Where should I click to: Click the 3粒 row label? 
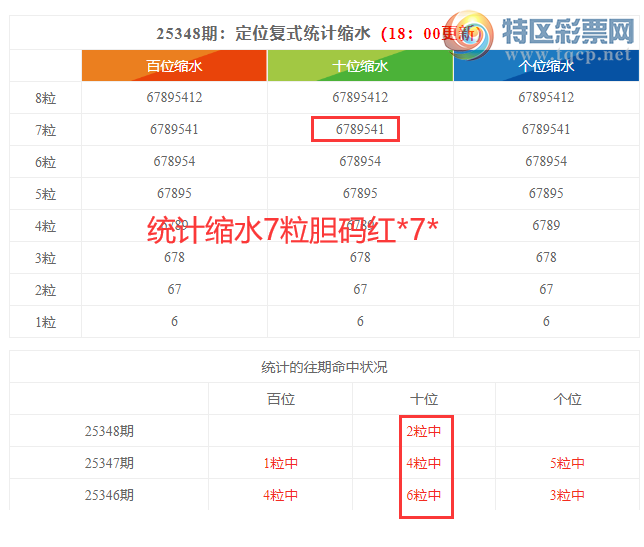point(45,258)
